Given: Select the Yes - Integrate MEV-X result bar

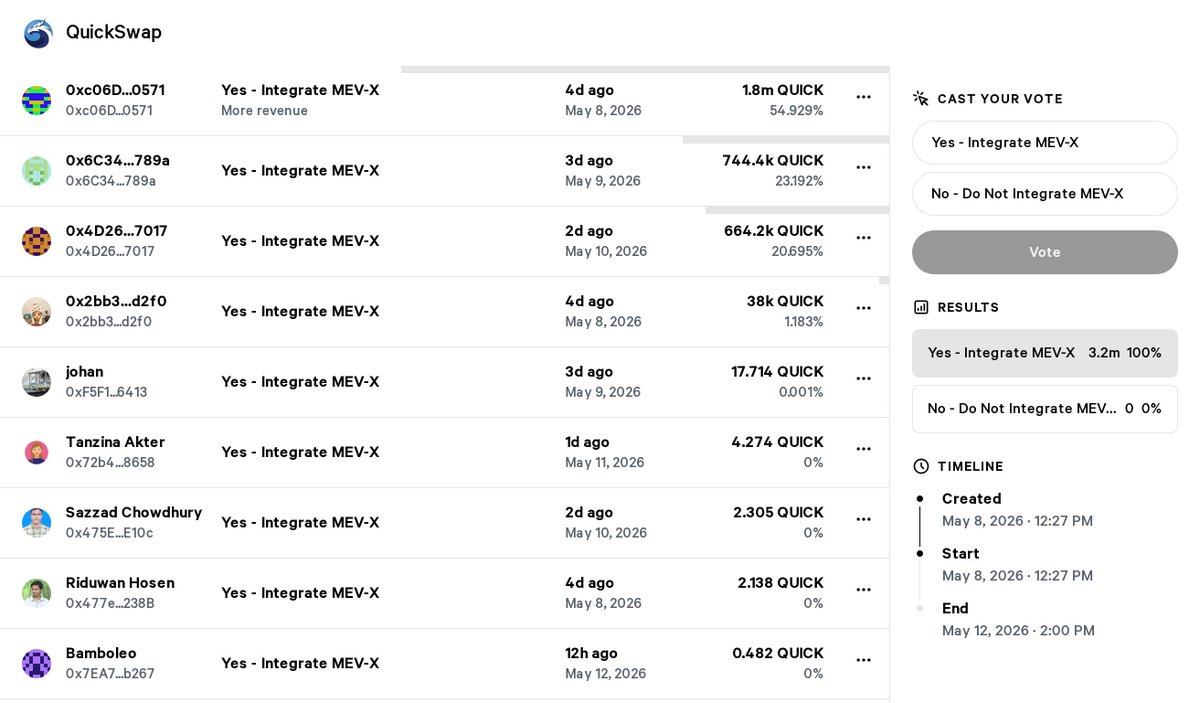Looking at the screenshot, I should tap(1045, 353).
